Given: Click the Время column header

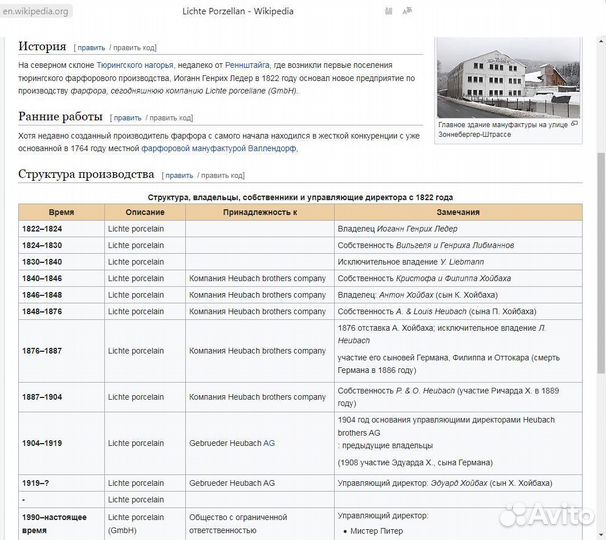Looking at the screenshot, I should click(61, 212).
